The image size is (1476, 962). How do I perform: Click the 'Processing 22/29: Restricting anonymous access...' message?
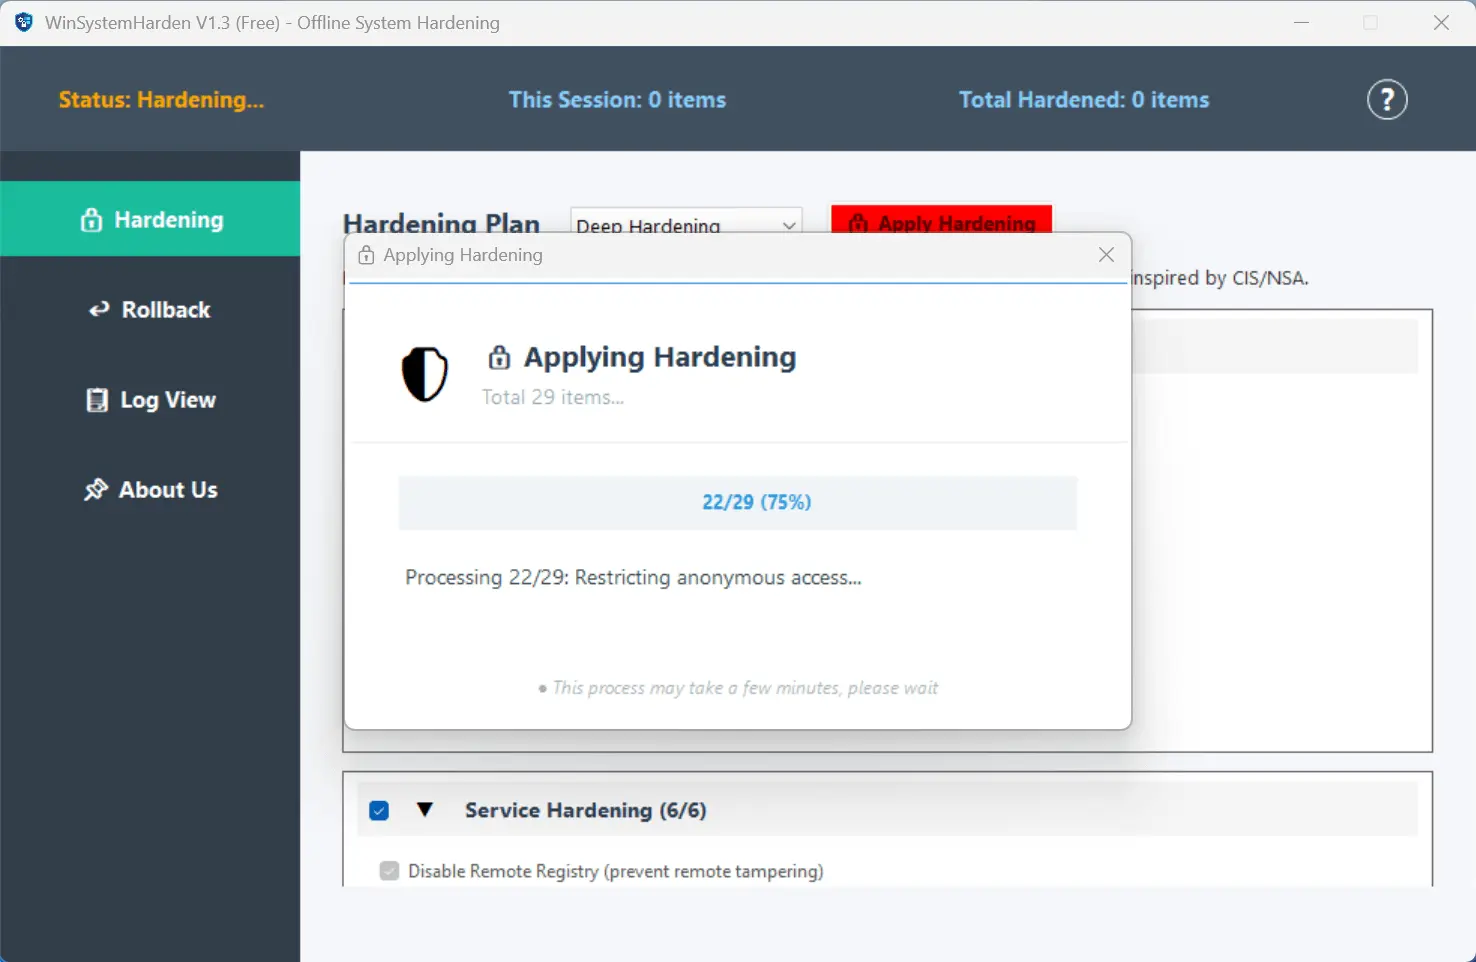633,578
